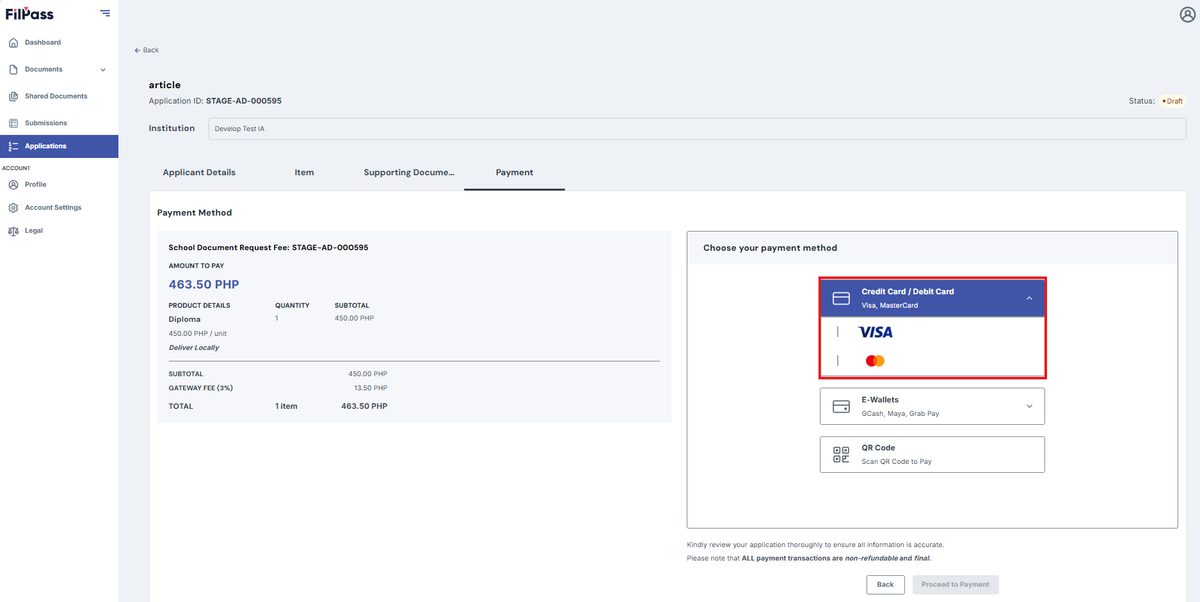Click the Deliver Locally text
The height and width of the screenshot is (602, 1200).
(194, 348)
